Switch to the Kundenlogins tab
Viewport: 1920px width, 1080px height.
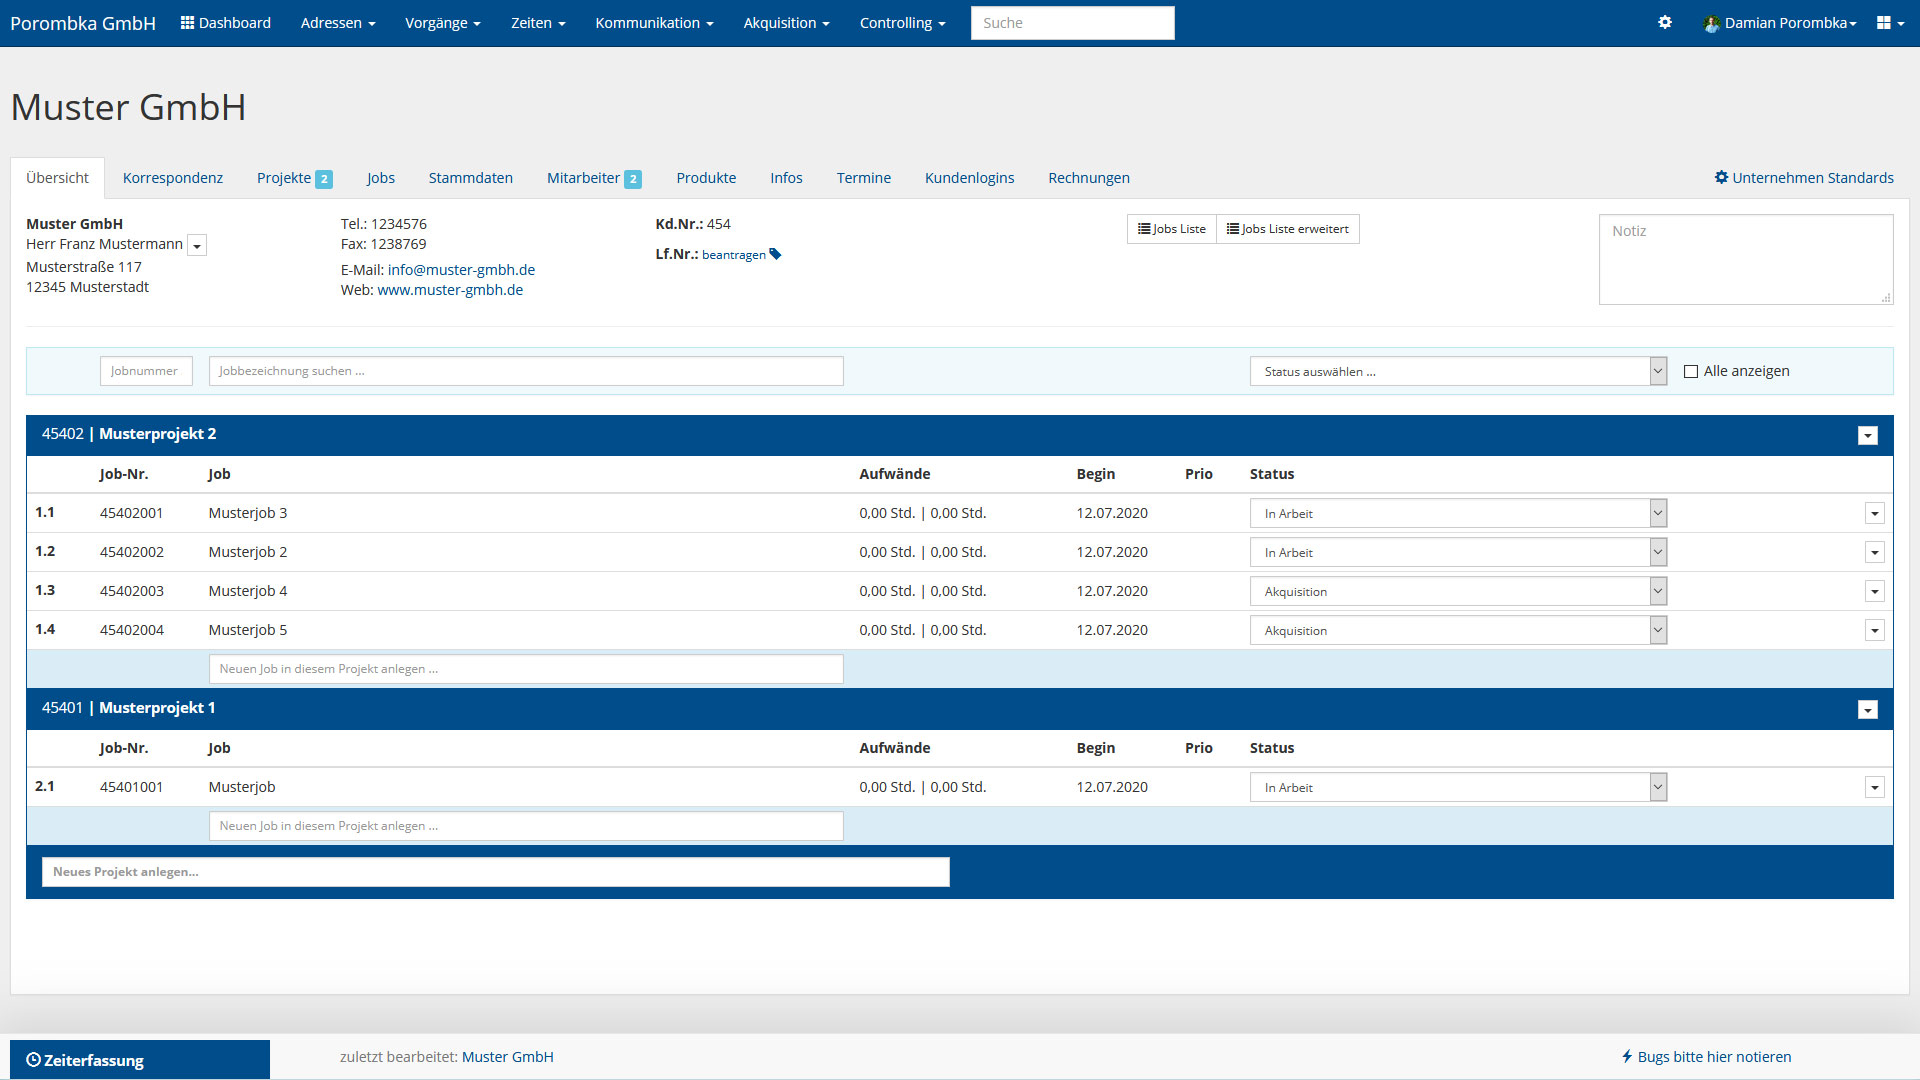pos(969,177)
